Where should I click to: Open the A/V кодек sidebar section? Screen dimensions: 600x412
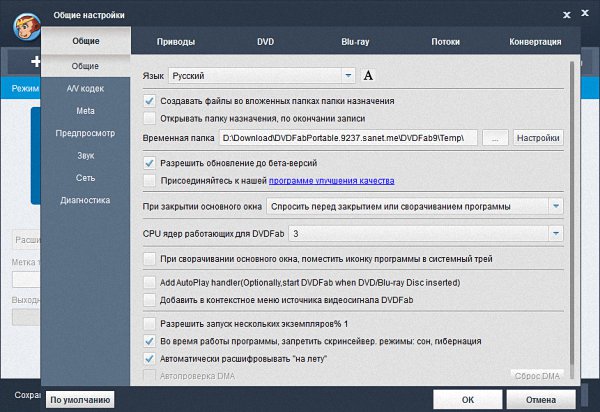85,88
